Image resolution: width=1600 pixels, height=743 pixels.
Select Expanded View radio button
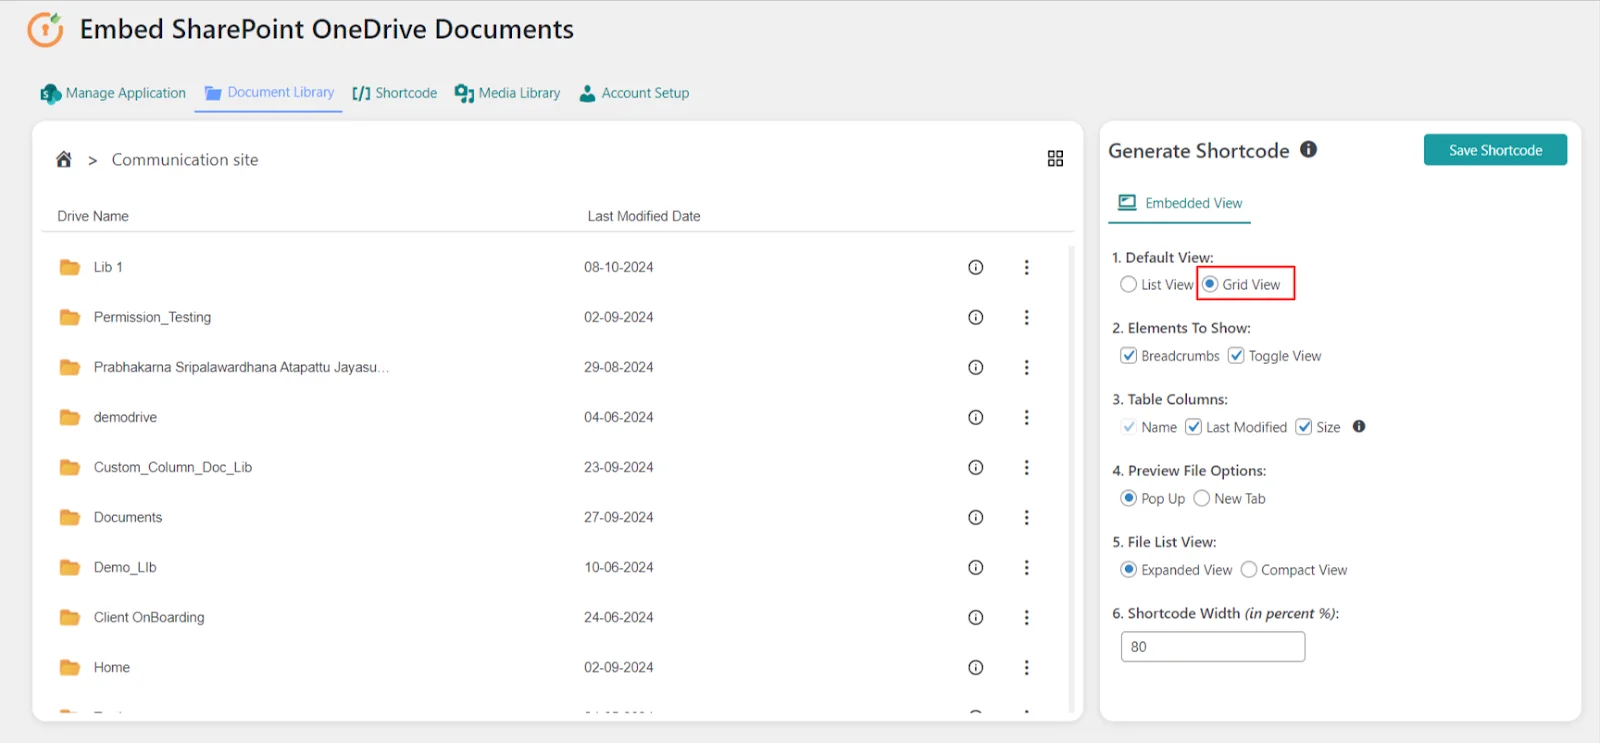pyautogui.click(x=1129, y=569)
